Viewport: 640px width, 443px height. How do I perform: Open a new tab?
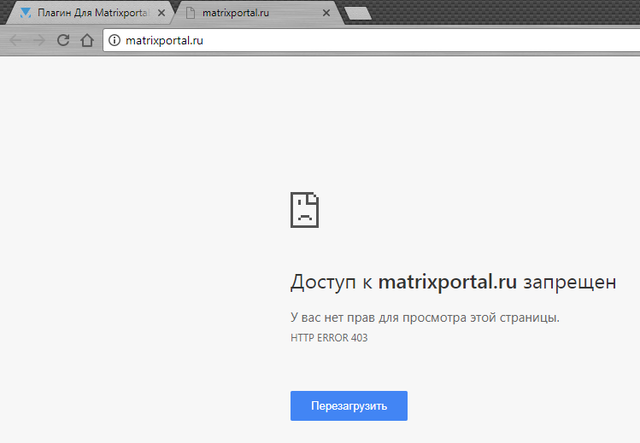[356, 13]
